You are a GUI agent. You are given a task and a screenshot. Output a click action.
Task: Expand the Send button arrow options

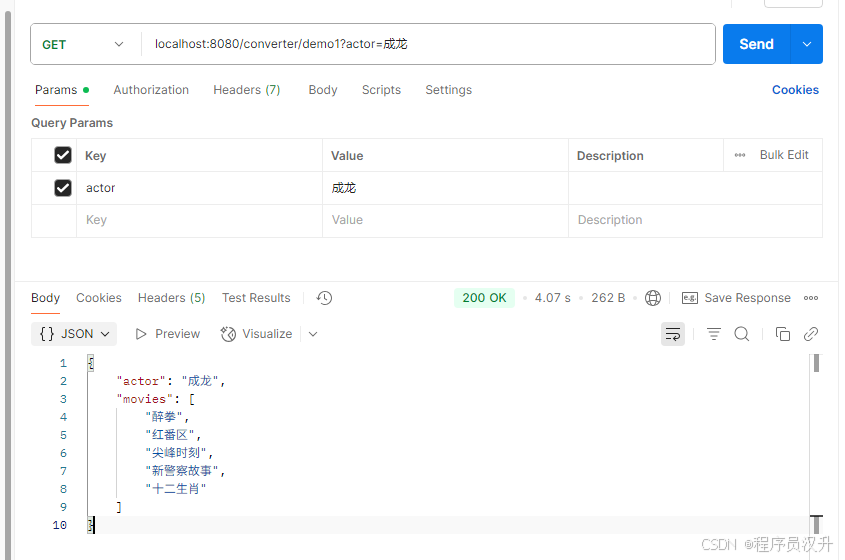[807, 44]
